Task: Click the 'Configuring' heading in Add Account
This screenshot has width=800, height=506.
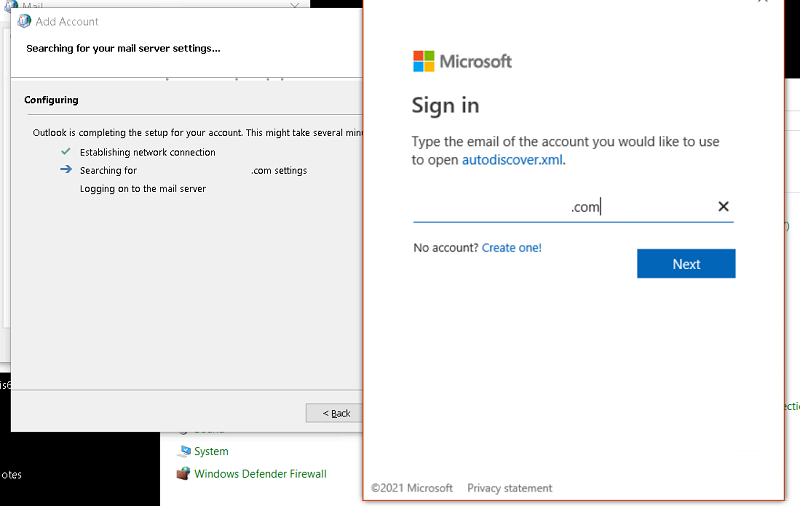Action: tap(51, 100)
